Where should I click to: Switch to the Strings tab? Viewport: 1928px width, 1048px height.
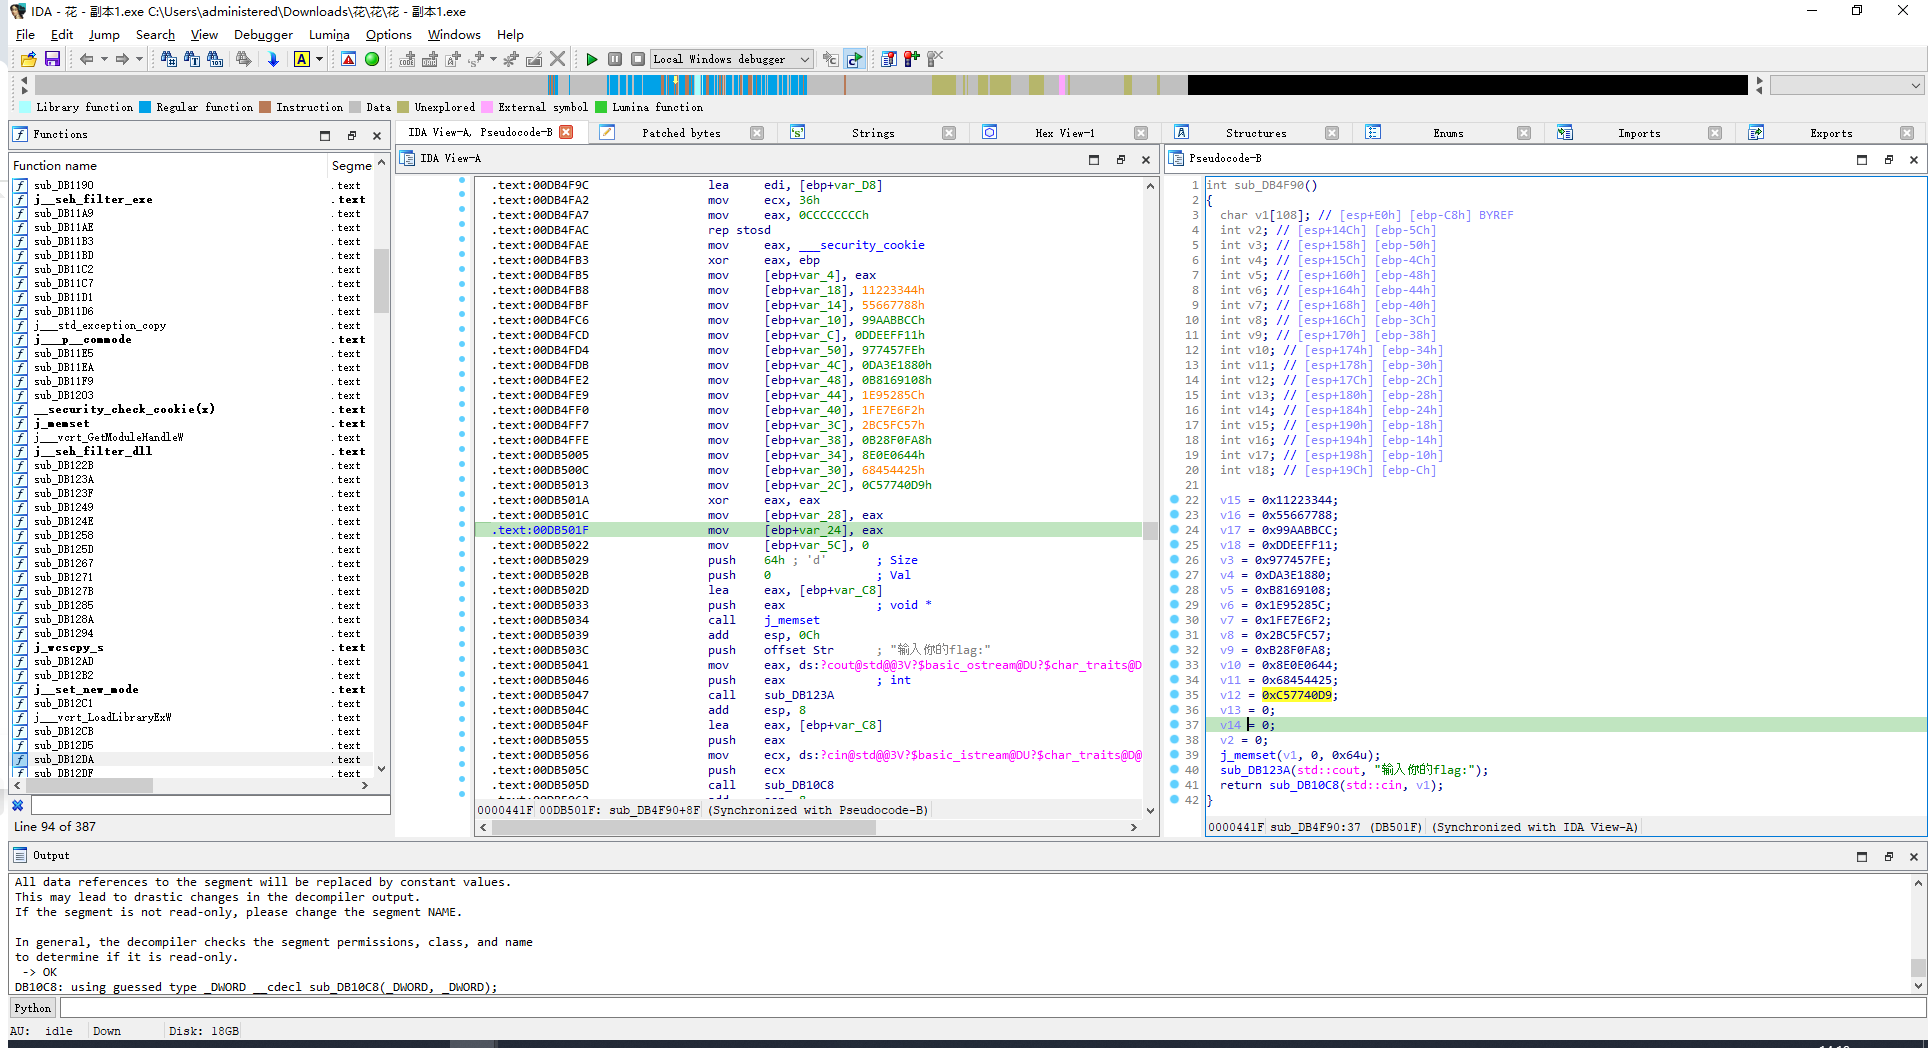point(872,133)
